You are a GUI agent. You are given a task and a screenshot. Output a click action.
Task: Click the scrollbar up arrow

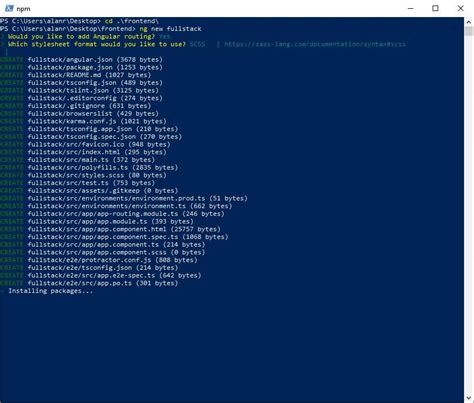coord(469,22)
